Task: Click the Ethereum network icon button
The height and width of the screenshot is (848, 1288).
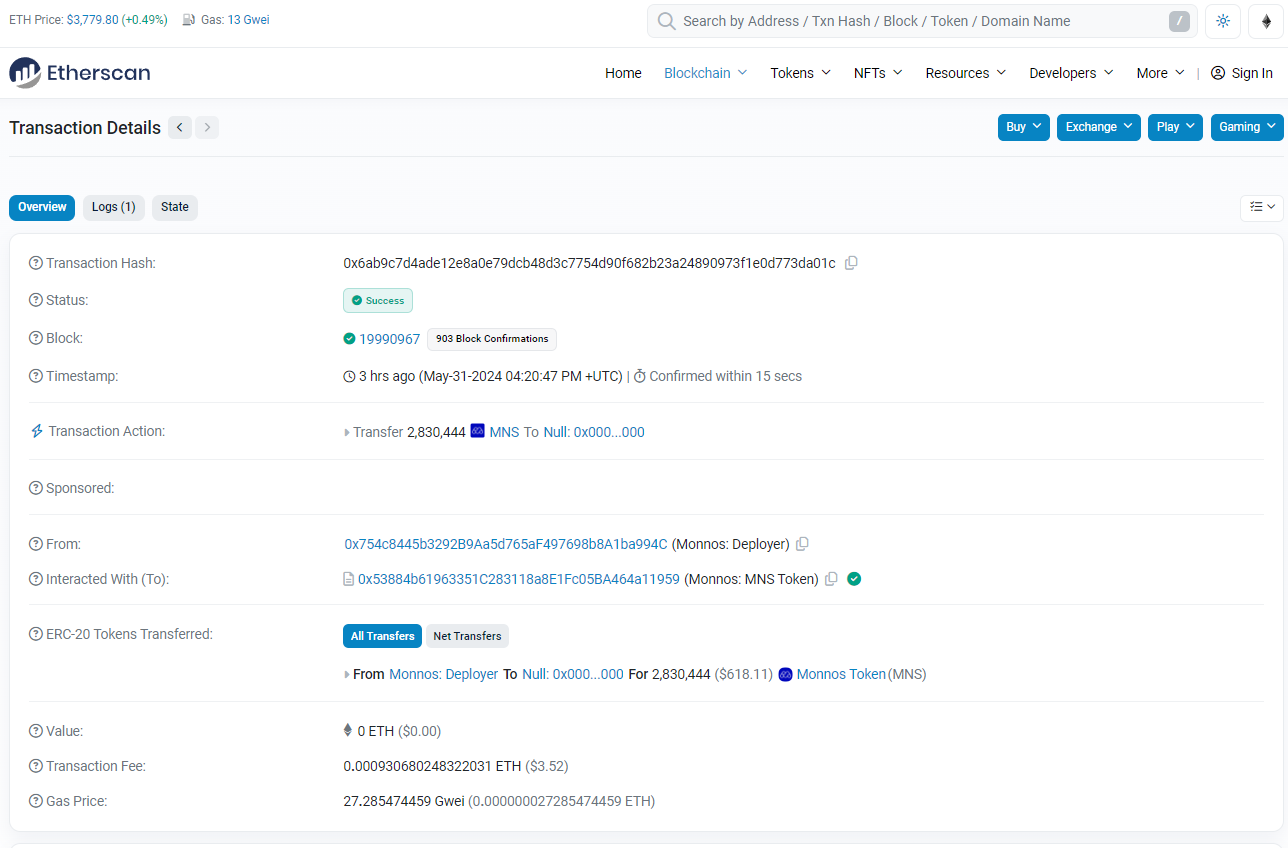Action: pyautogui.click(x=1266, y=21)
